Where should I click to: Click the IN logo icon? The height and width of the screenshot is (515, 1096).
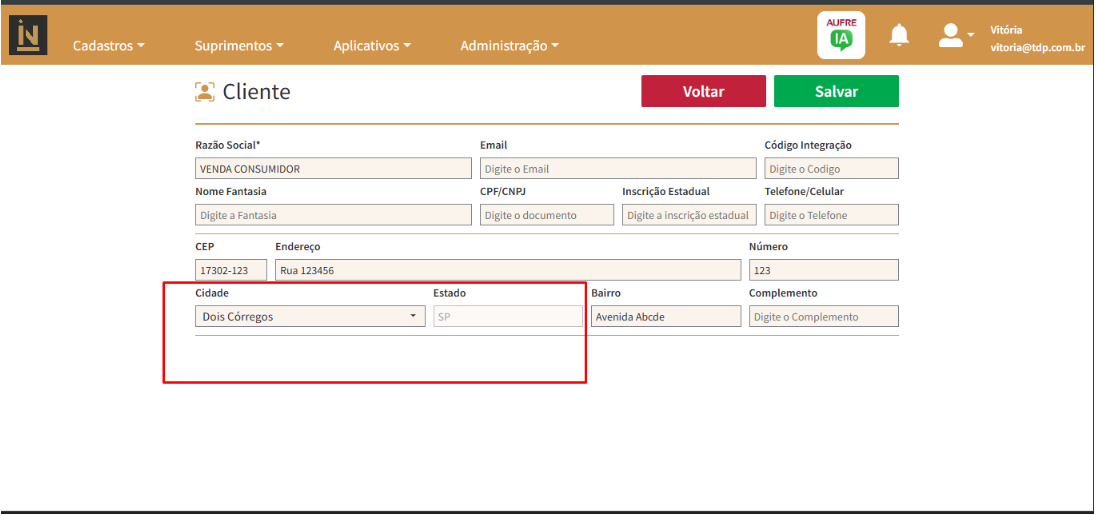(27, 36)
